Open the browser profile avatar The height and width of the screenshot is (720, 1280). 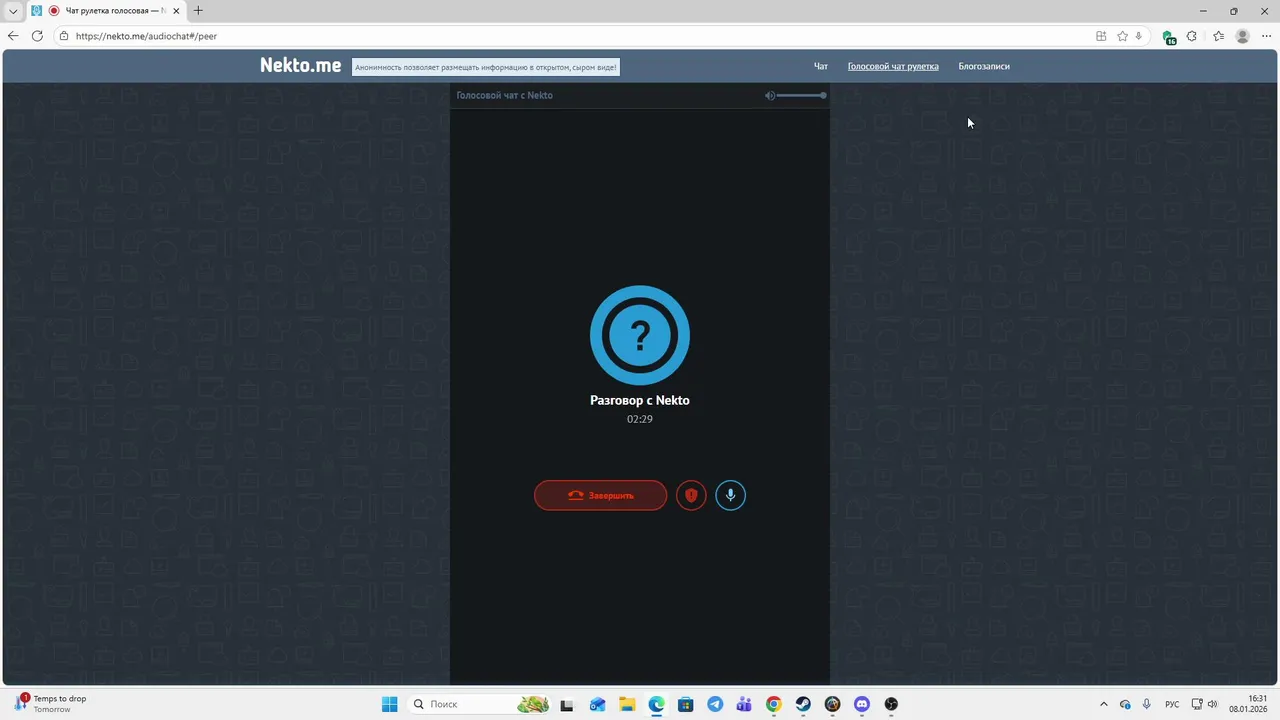click(x=1243, y=36)
